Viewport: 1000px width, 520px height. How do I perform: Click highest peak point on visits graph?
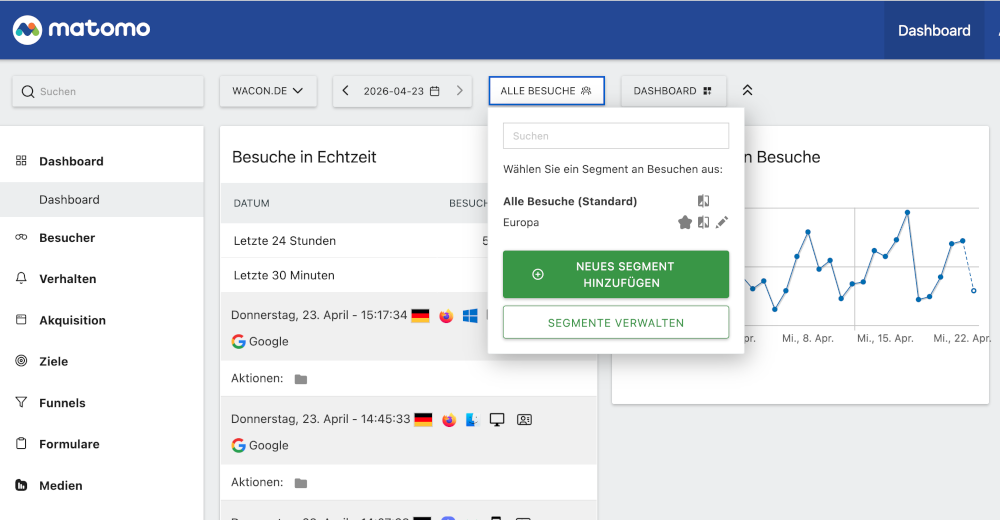tap(907, 212)
